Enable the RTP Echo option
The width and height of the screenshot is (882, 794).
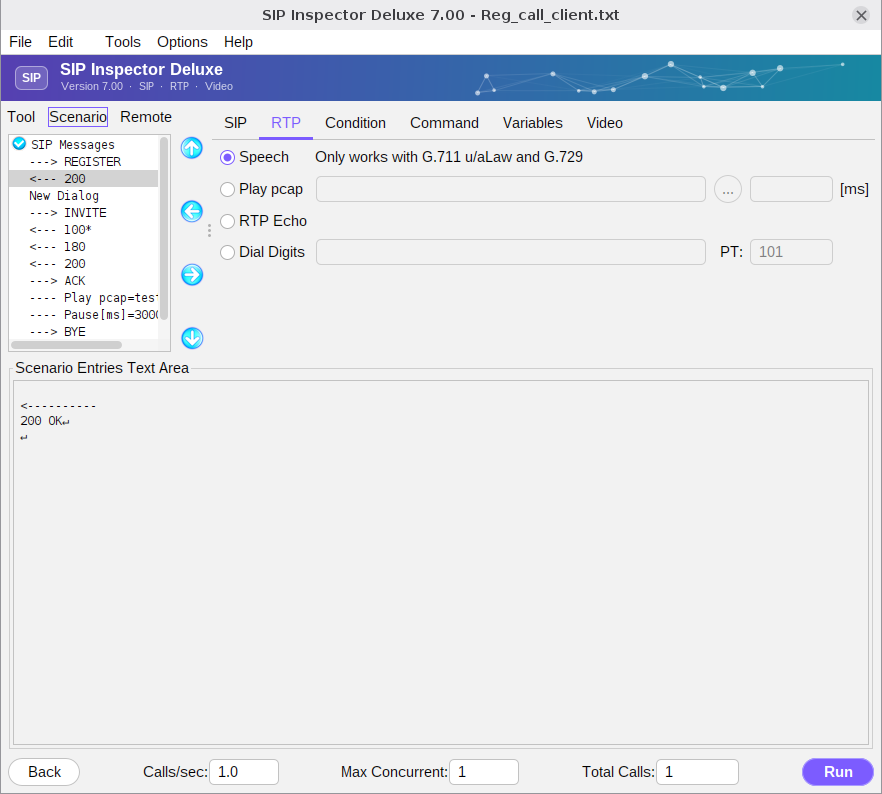227,221
